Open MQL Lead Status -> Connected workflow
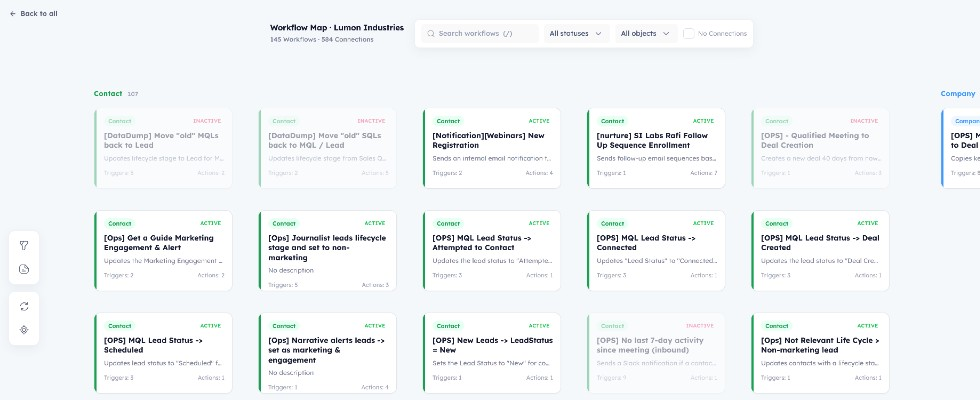The width and height of the screenshot is (980, 400). [x=656, y=251]
